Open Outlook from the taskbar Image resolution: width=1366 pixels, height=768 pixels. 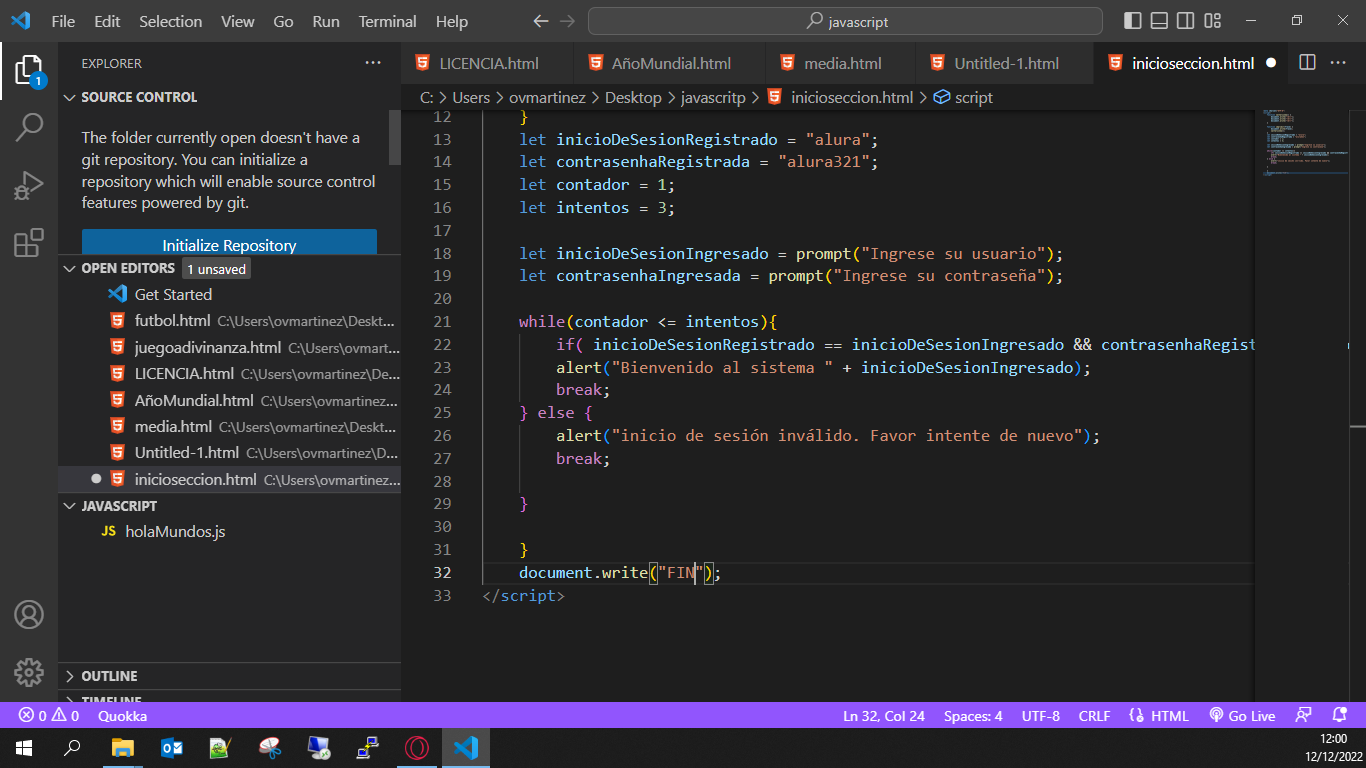[x=171, y=747]
